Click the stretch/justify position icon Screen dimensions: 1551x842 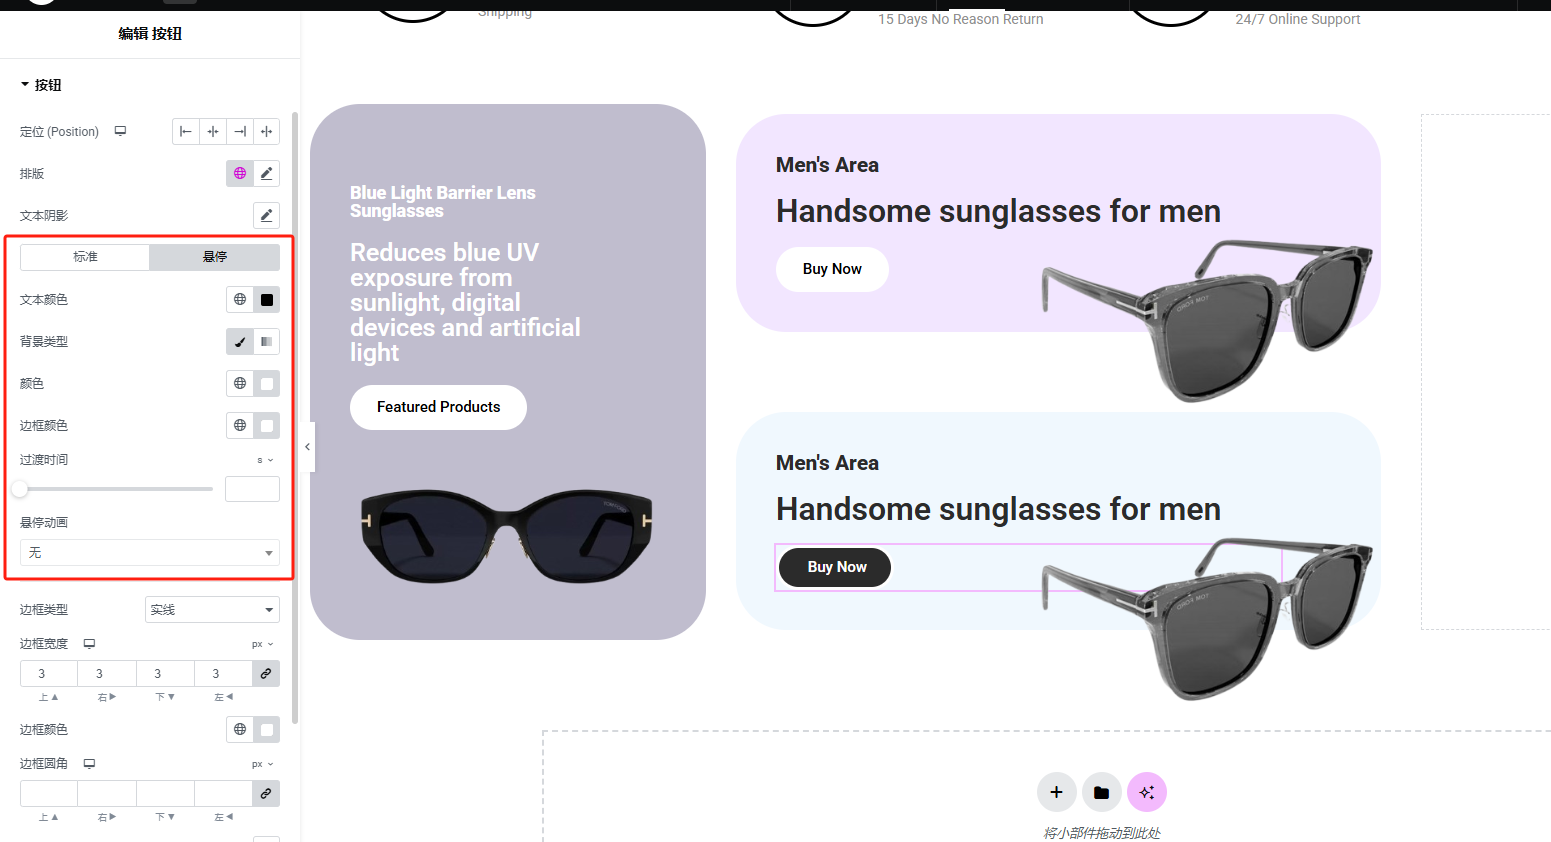[266, 132]
